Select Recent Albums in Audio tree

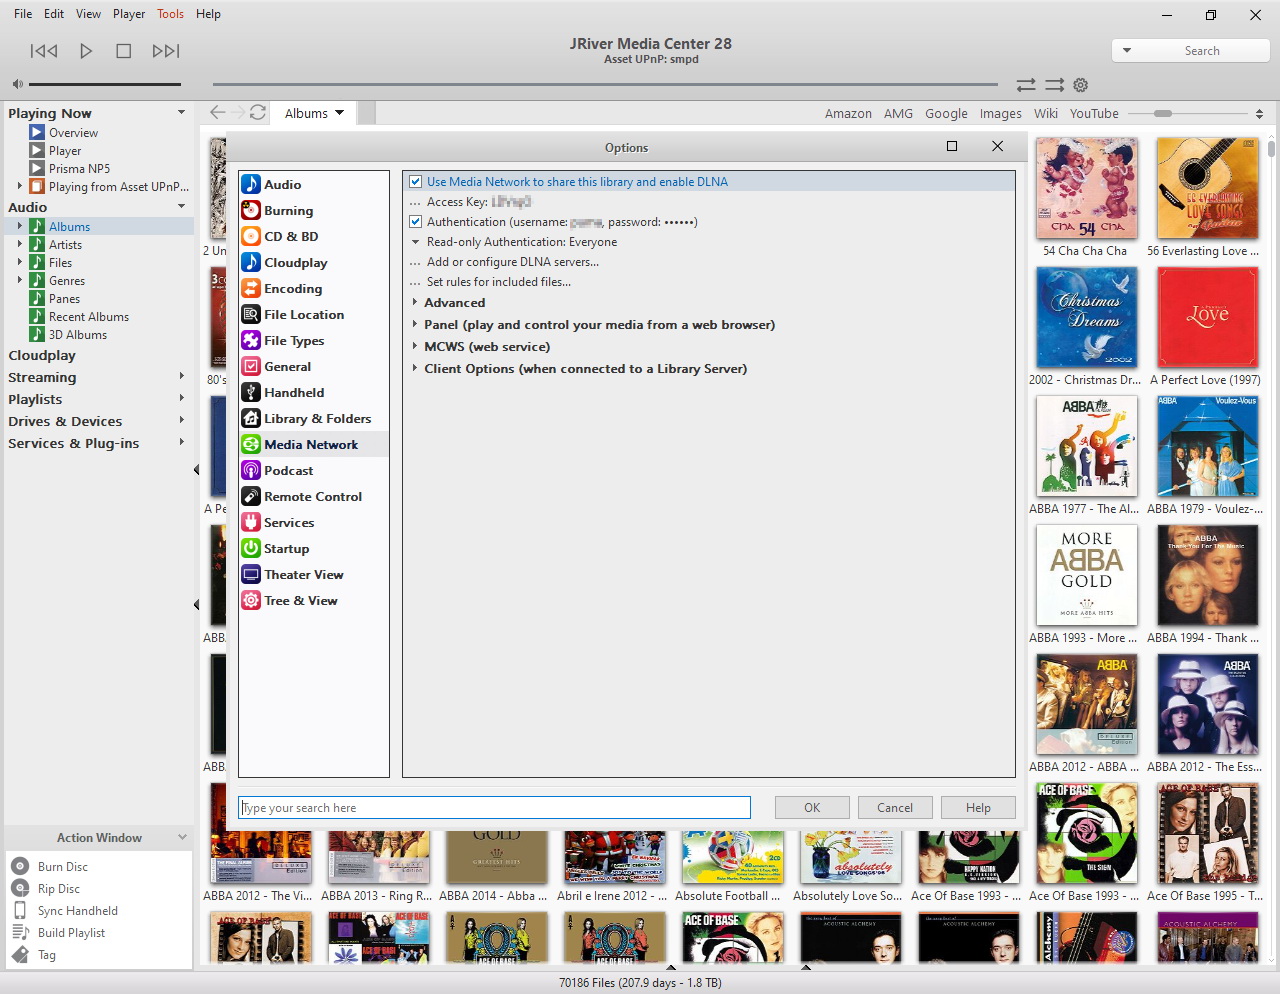89,316
